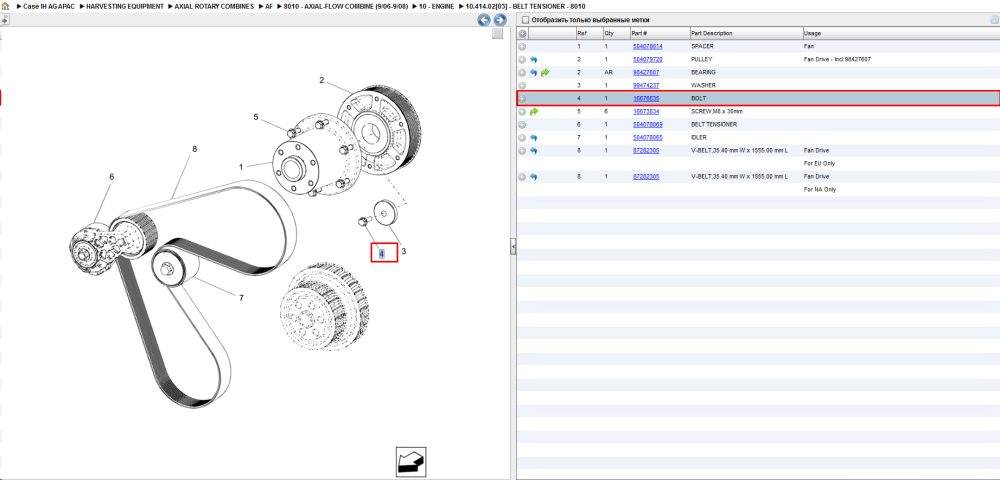Screen dimensions: 1000x480
Task: Collapse the panel using the center splitter handle
Action: click(513, 247)
